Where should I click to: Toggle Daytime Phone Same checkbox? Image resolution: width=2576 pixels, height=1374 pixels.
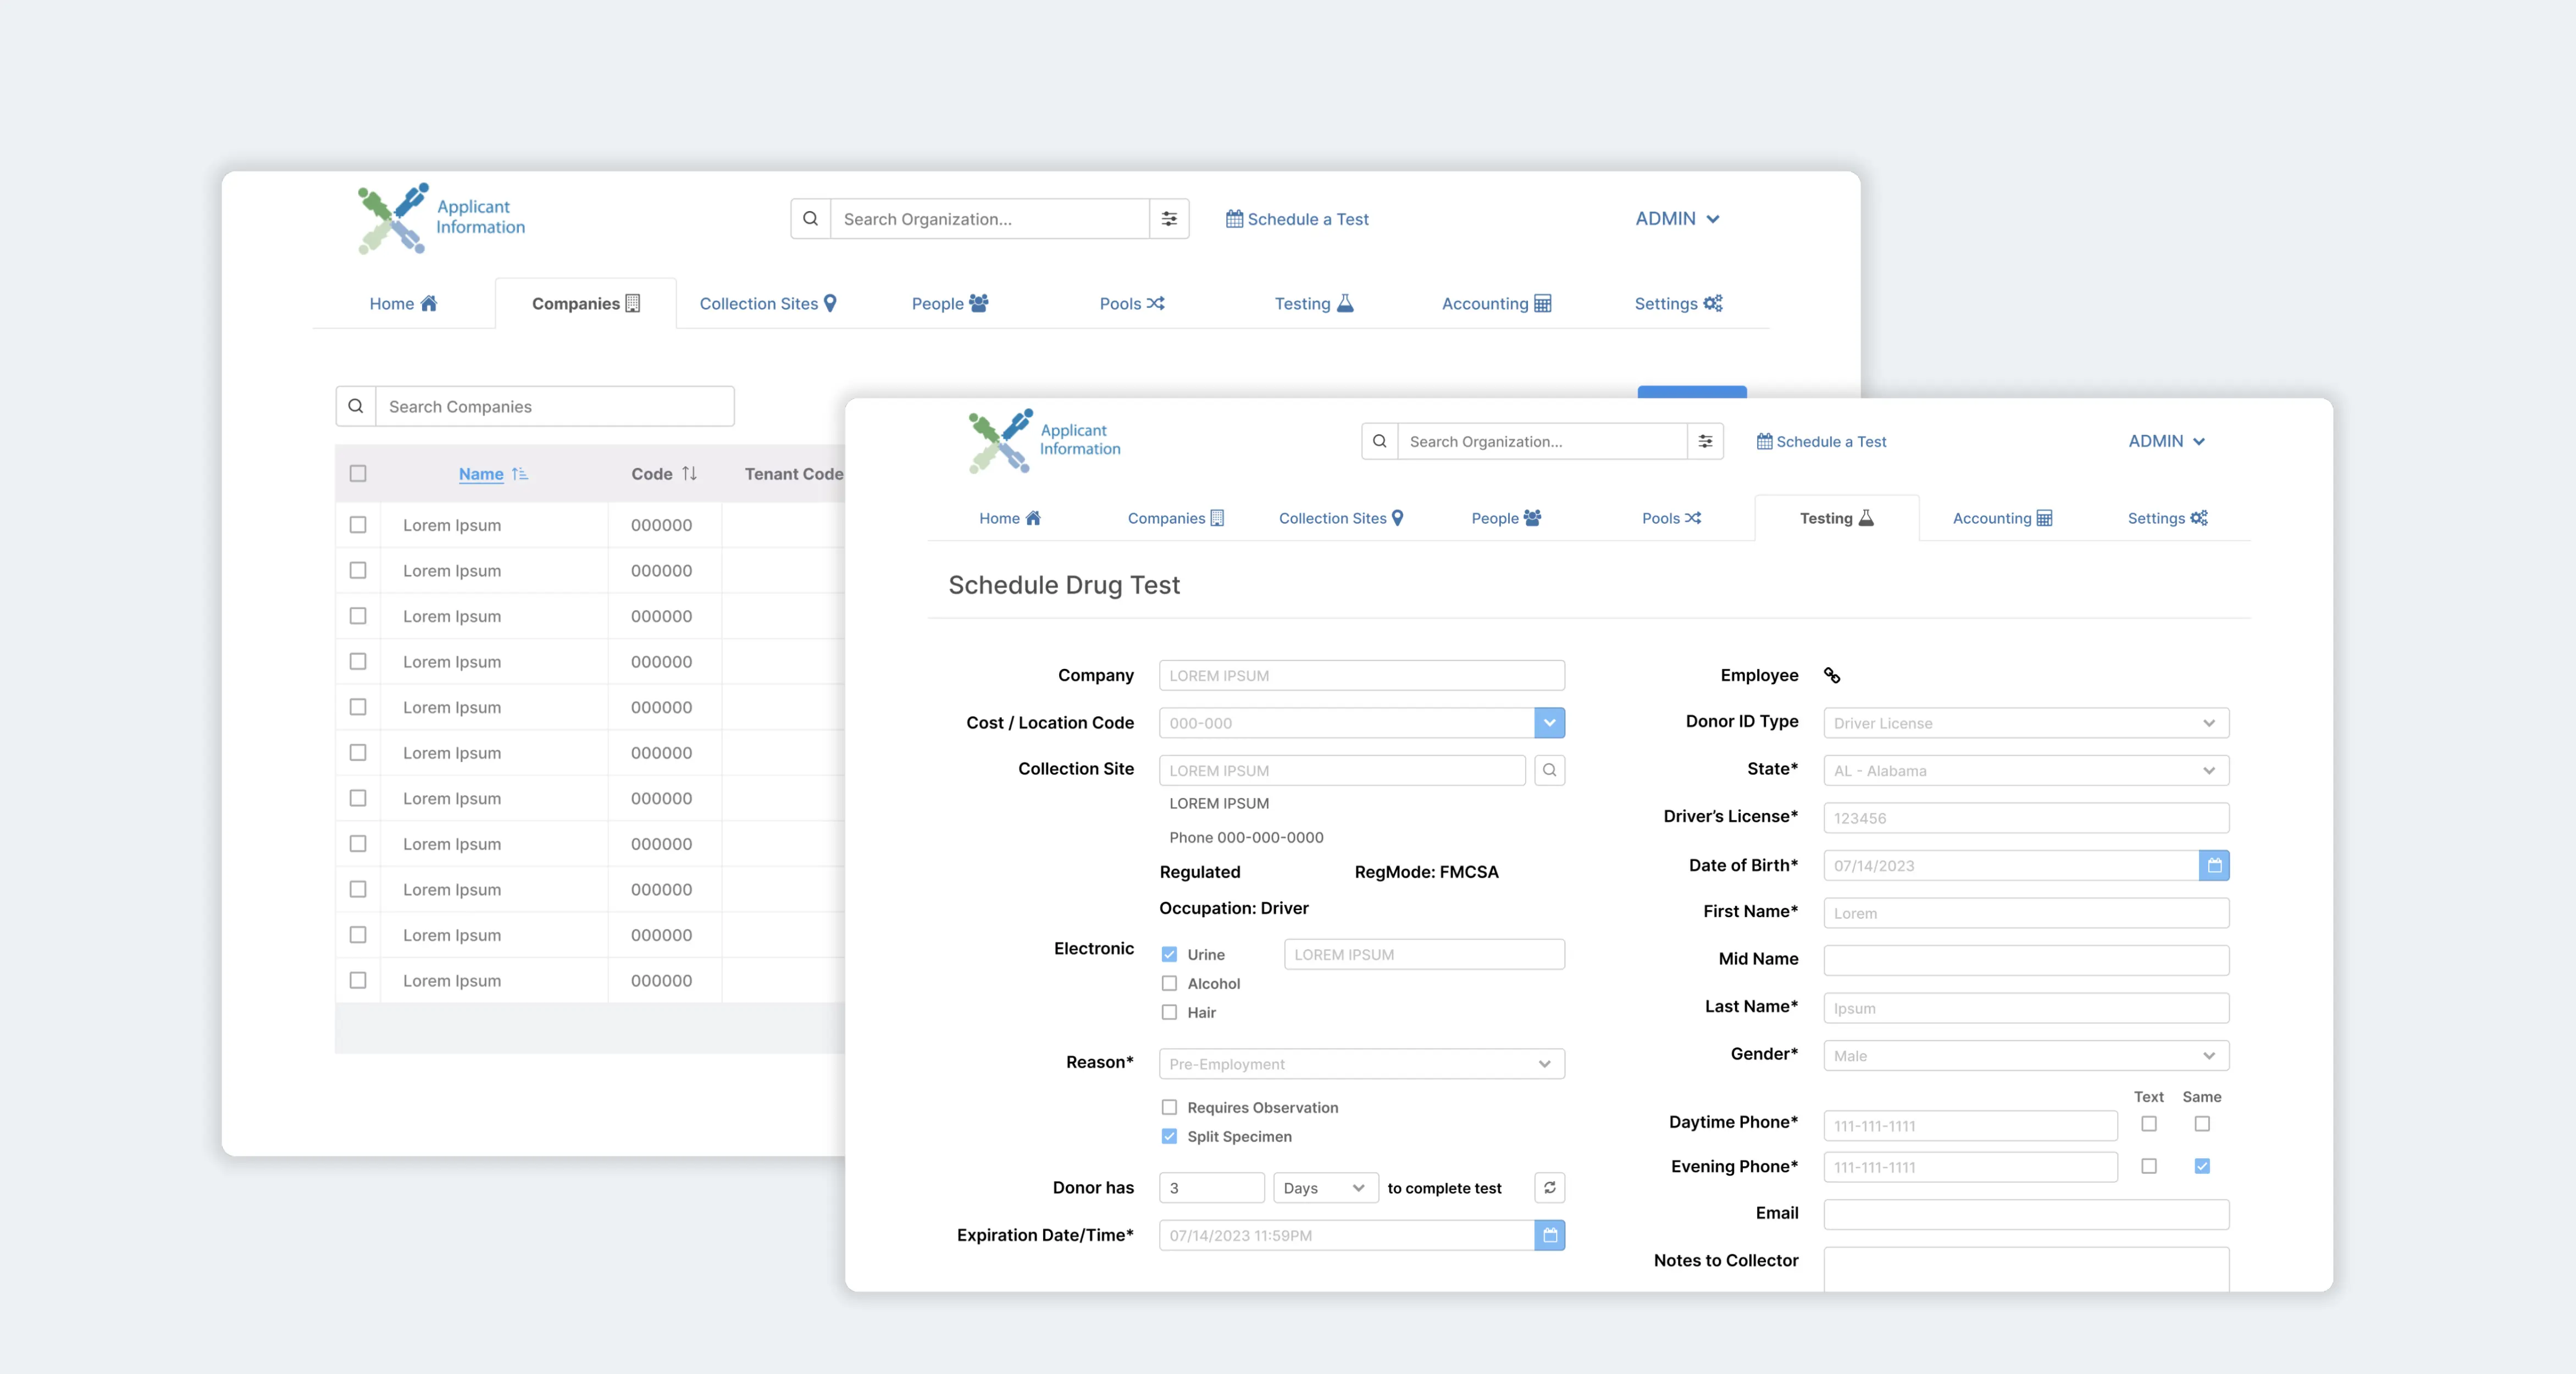coord(2202,1124)
